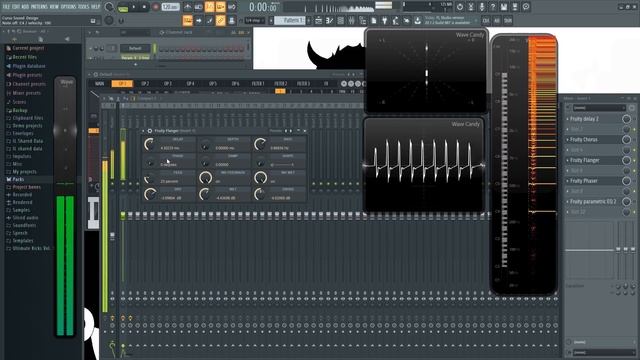Click the transport Play button
The height and width of the screenshot is (360, 640).
tap(133, 7)
